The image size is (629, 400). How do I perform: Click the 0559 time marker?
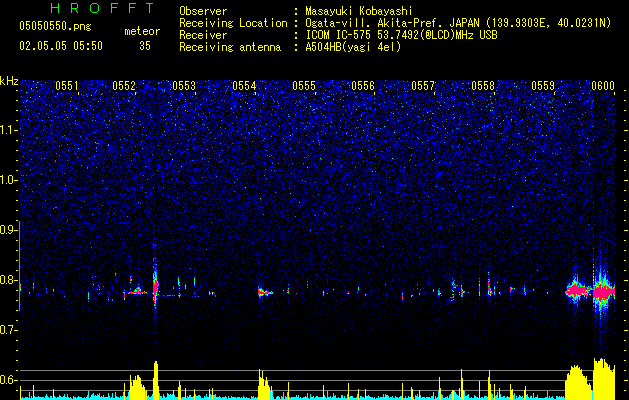543,86
